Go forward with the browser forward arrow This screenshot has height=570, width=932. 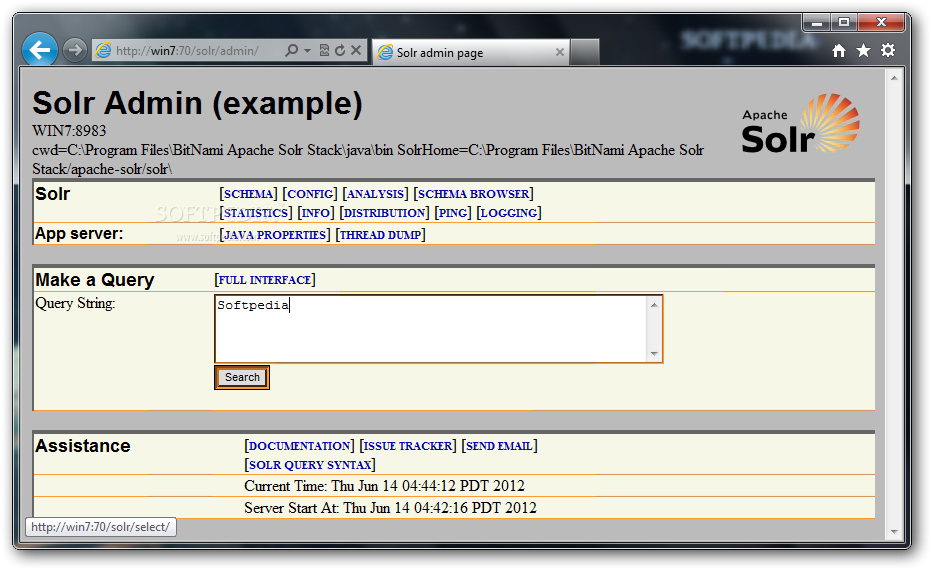pyautogui.click(x=74, y=51)
